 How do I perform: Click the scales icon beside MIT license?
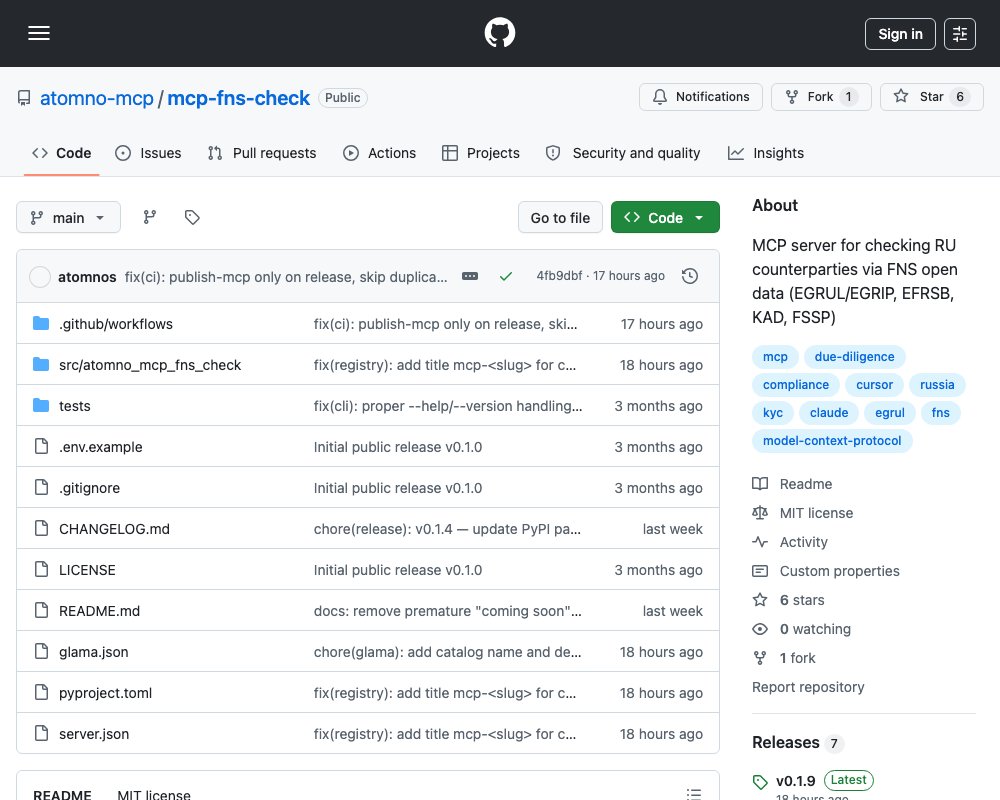tap(760, 512)
